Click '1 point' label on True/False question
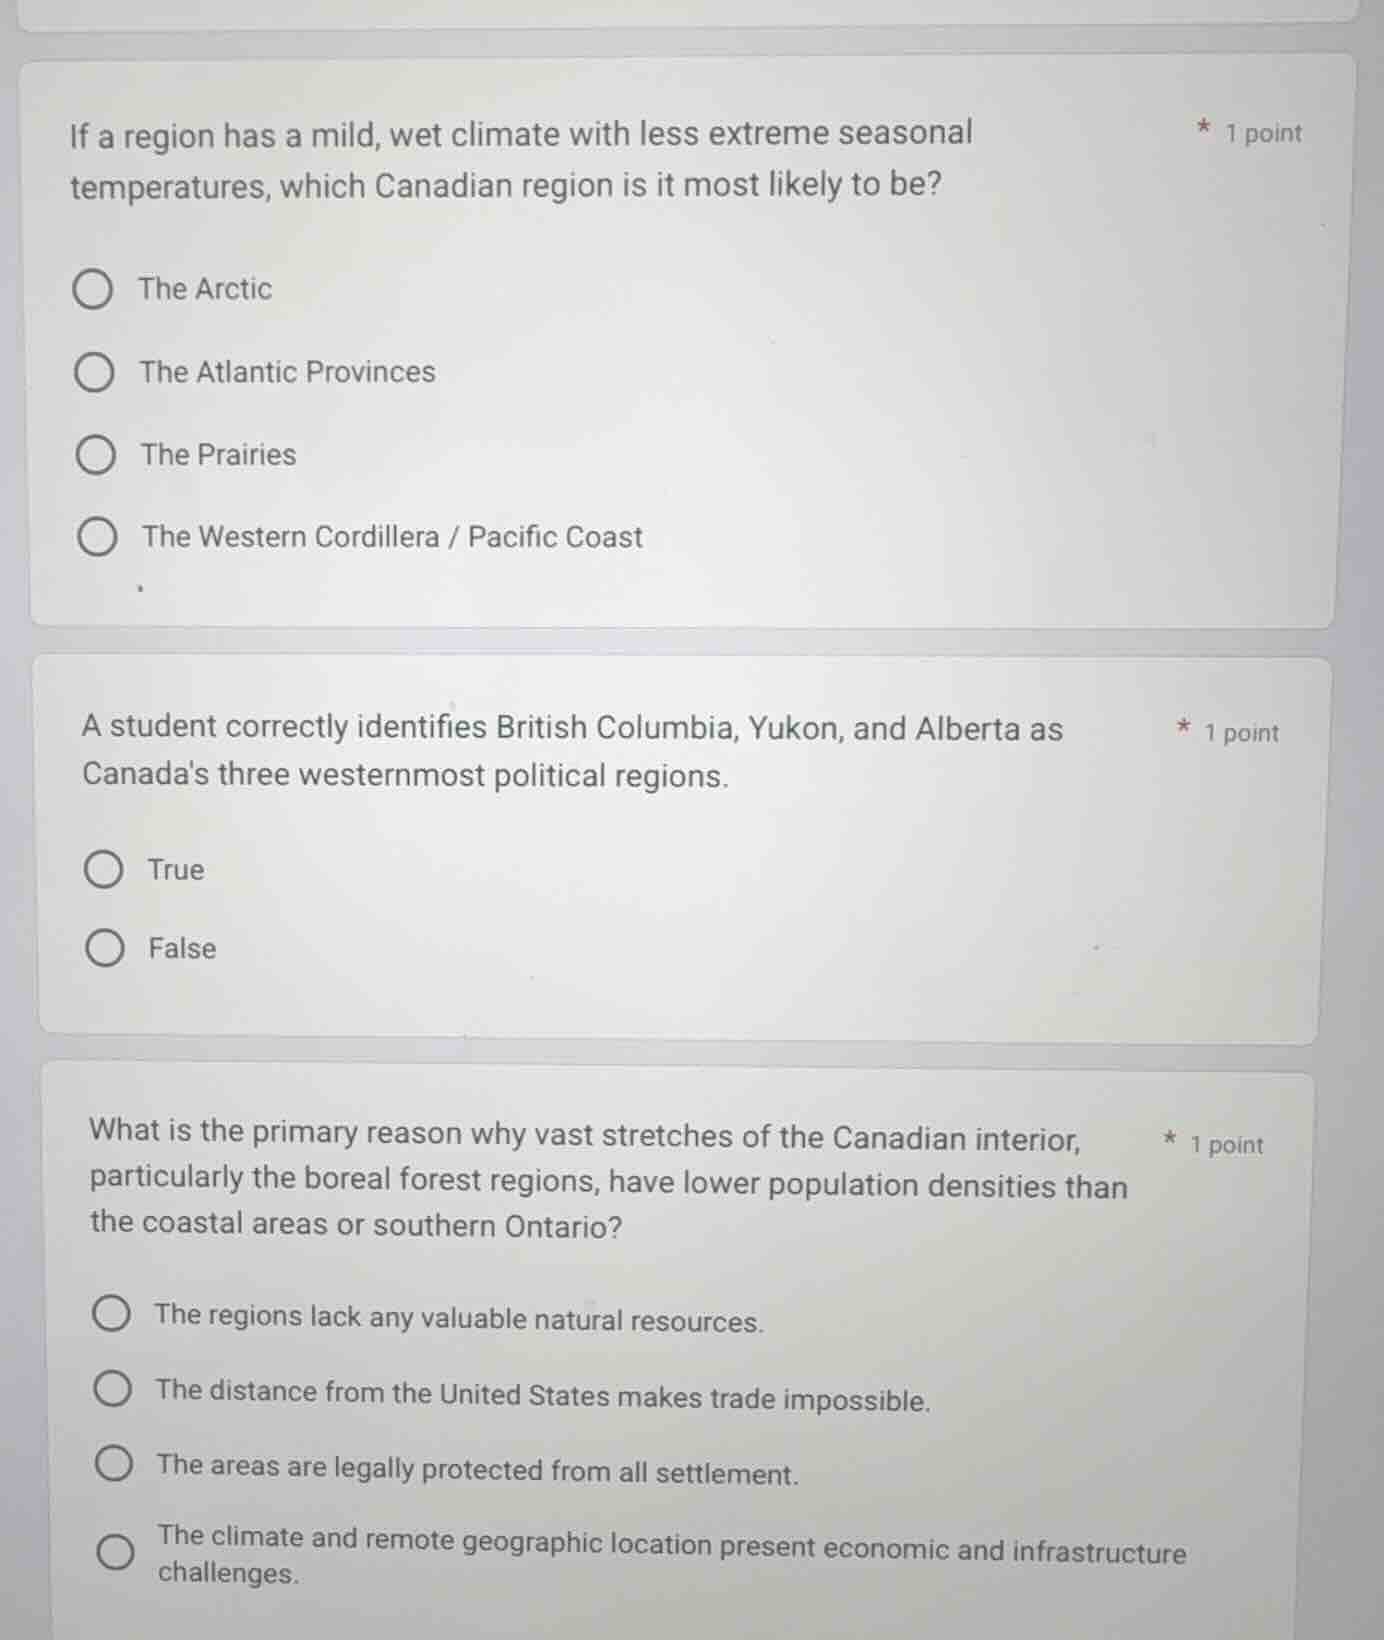Viewport: 1384px width, 1640px height. pos(1241,733)
